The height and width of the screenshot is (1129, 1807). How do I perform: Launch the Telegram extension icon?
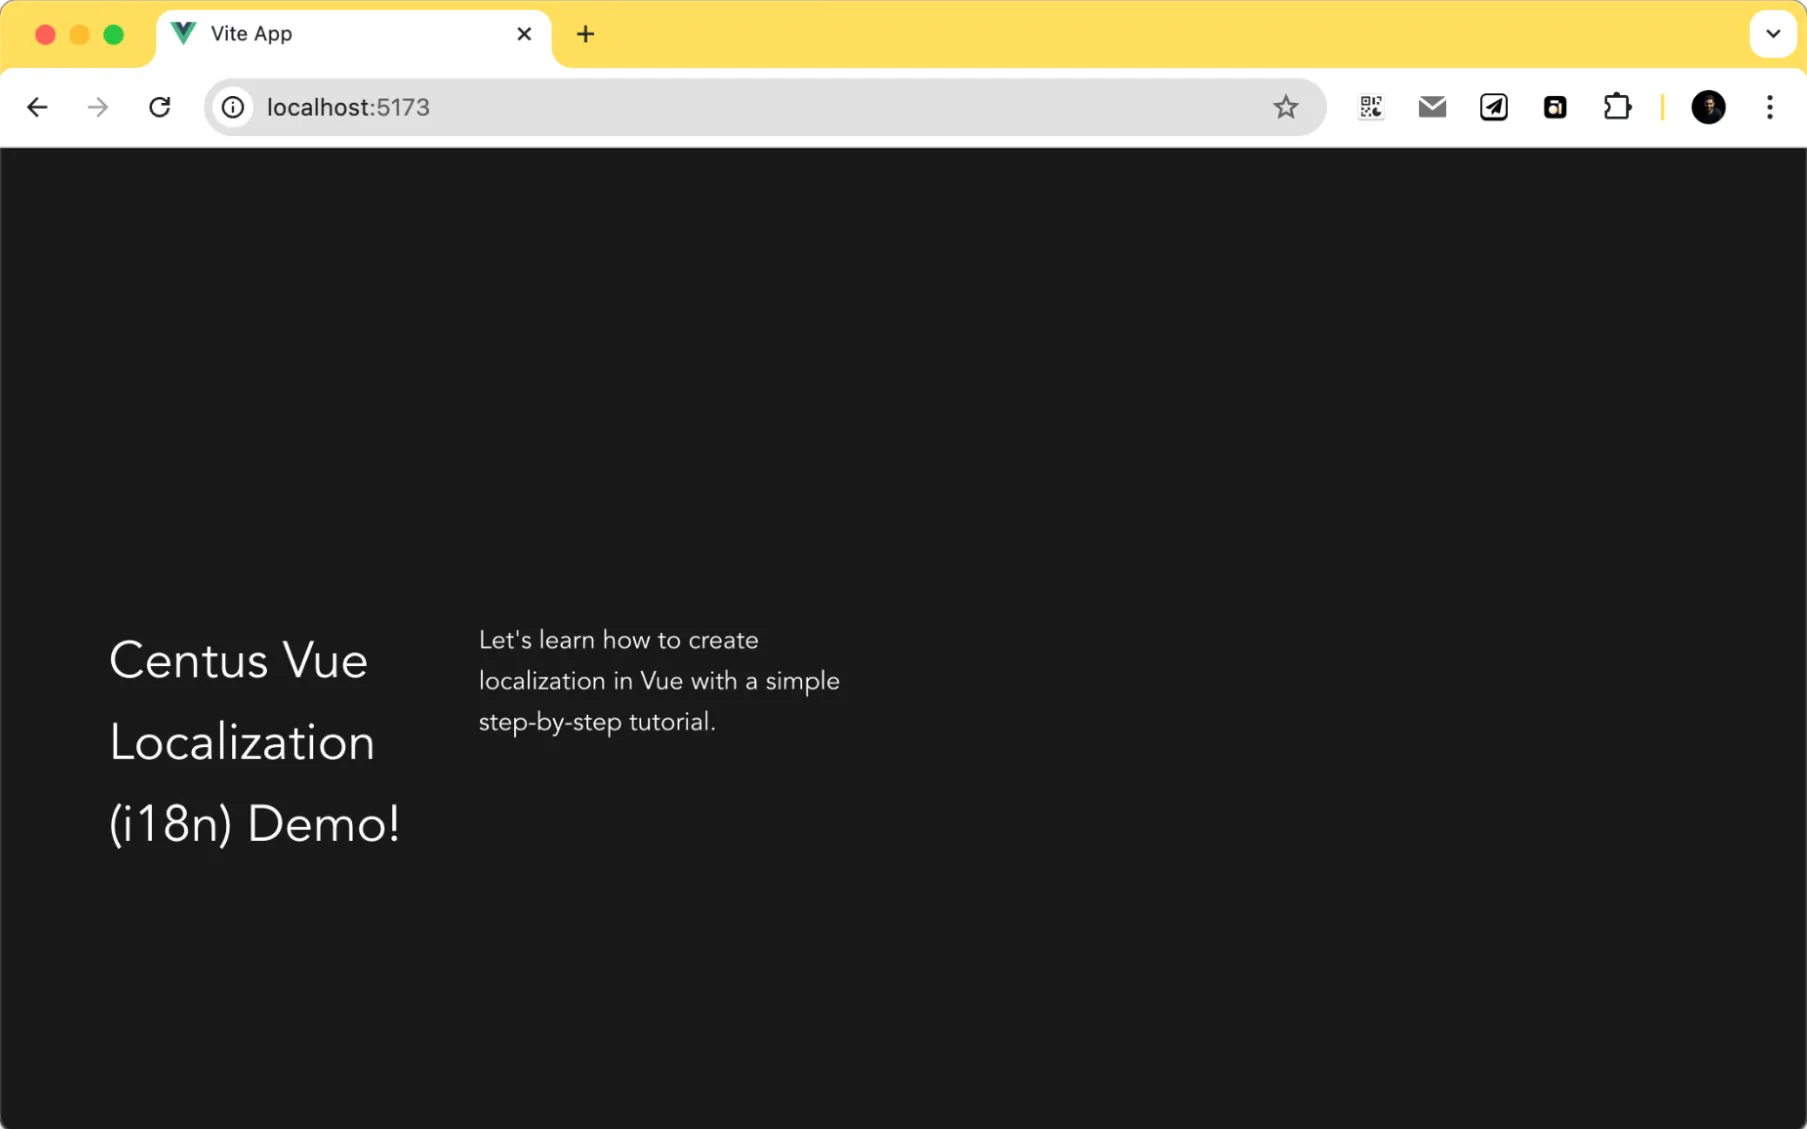click(1494, 107)
